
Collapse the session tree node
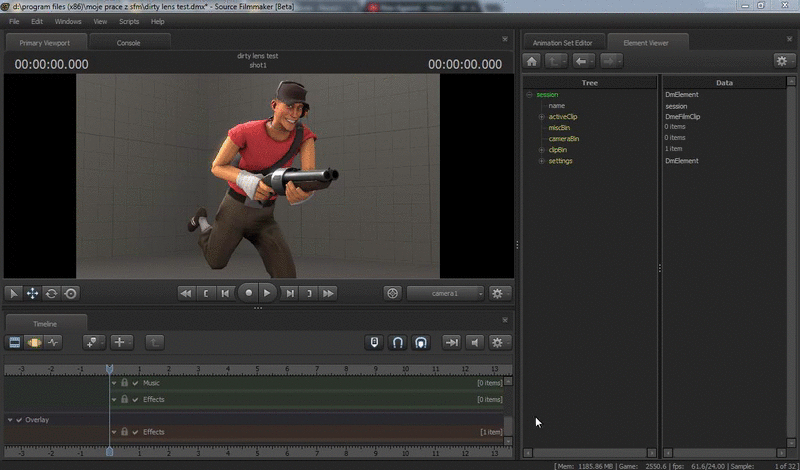pyautogui.click(x=530, y=95)
